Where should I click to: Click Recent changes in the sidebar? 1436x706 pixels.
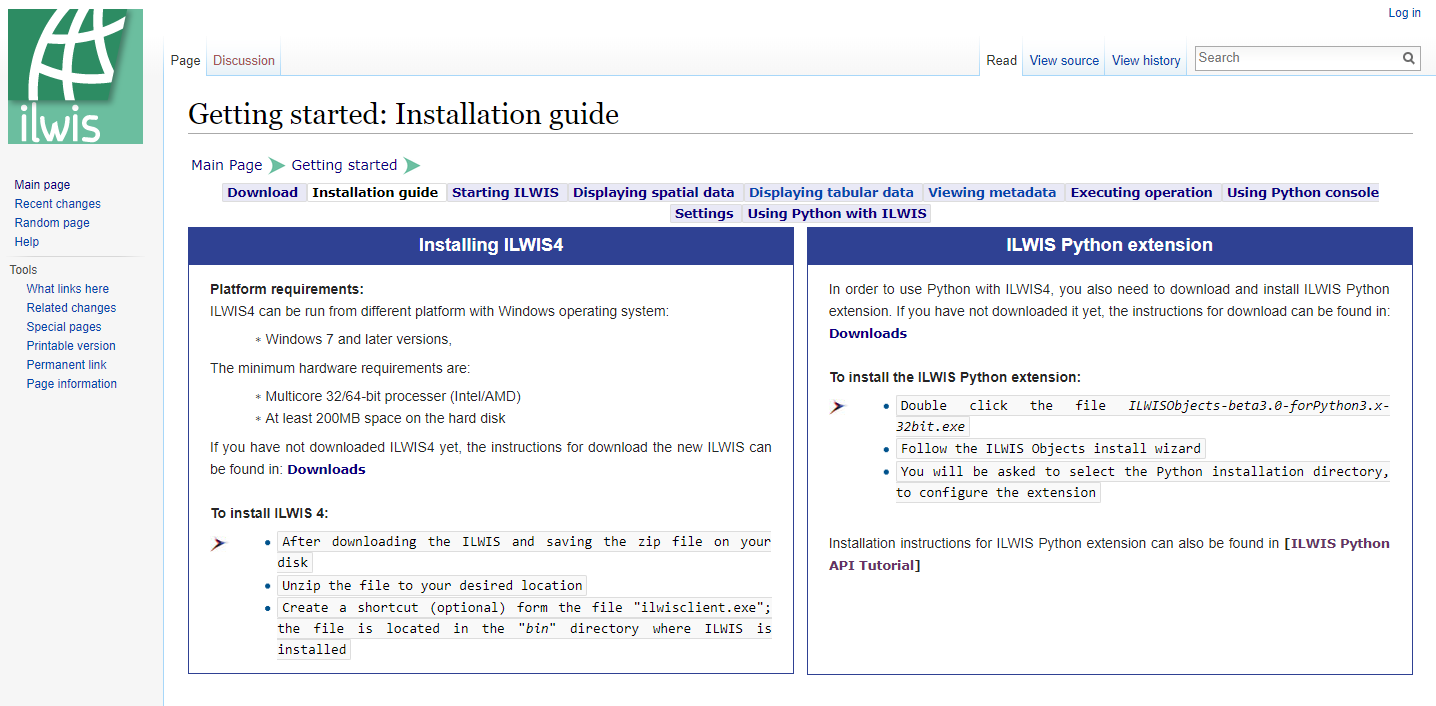pos(57,203)
